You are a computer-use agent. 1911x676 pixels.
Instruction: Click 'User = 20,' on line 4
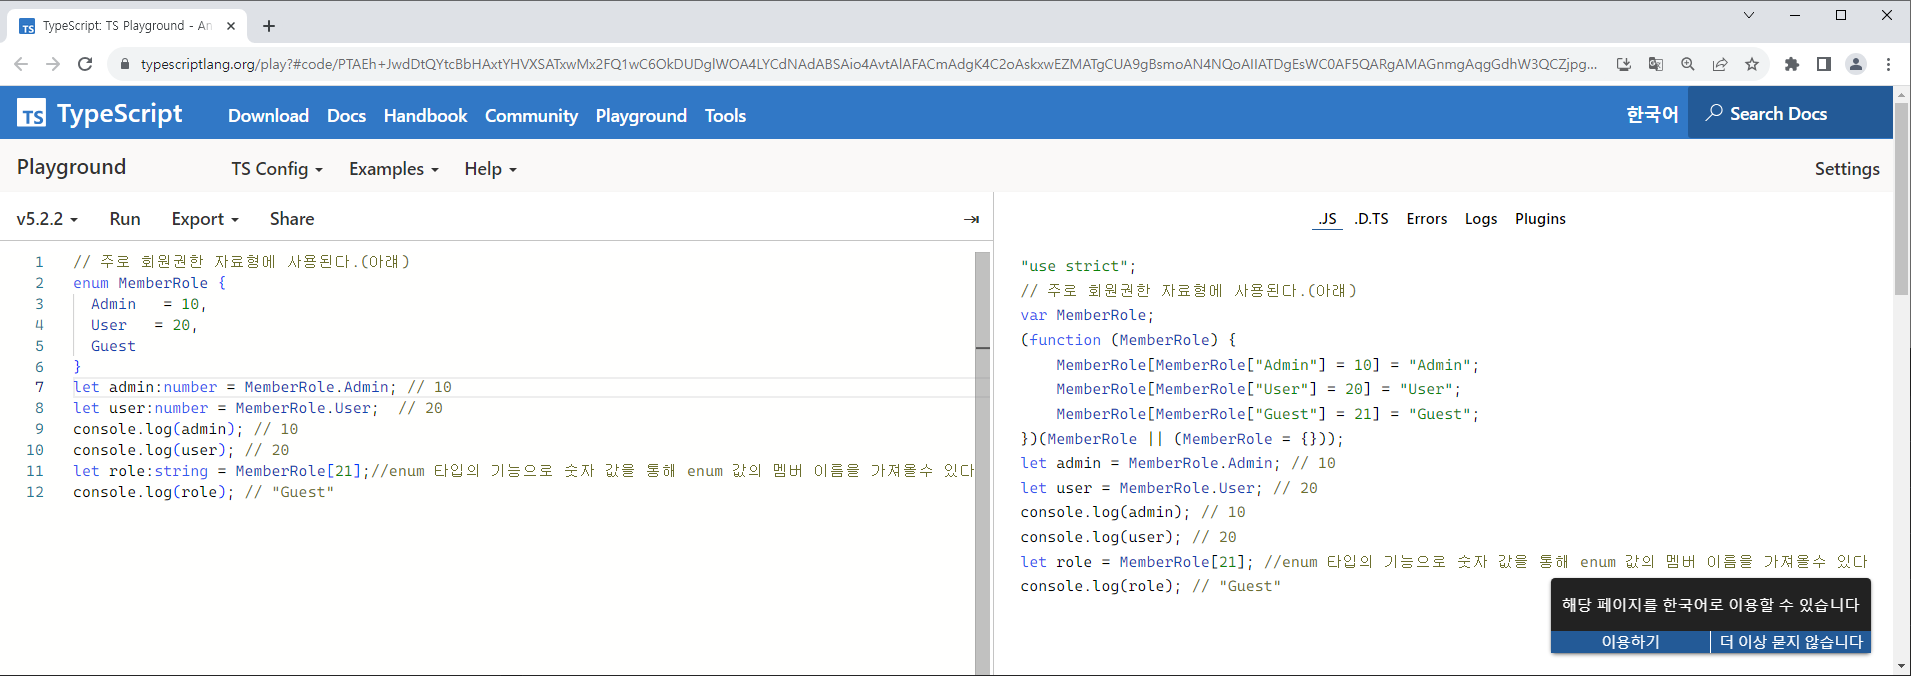point(144,325)
